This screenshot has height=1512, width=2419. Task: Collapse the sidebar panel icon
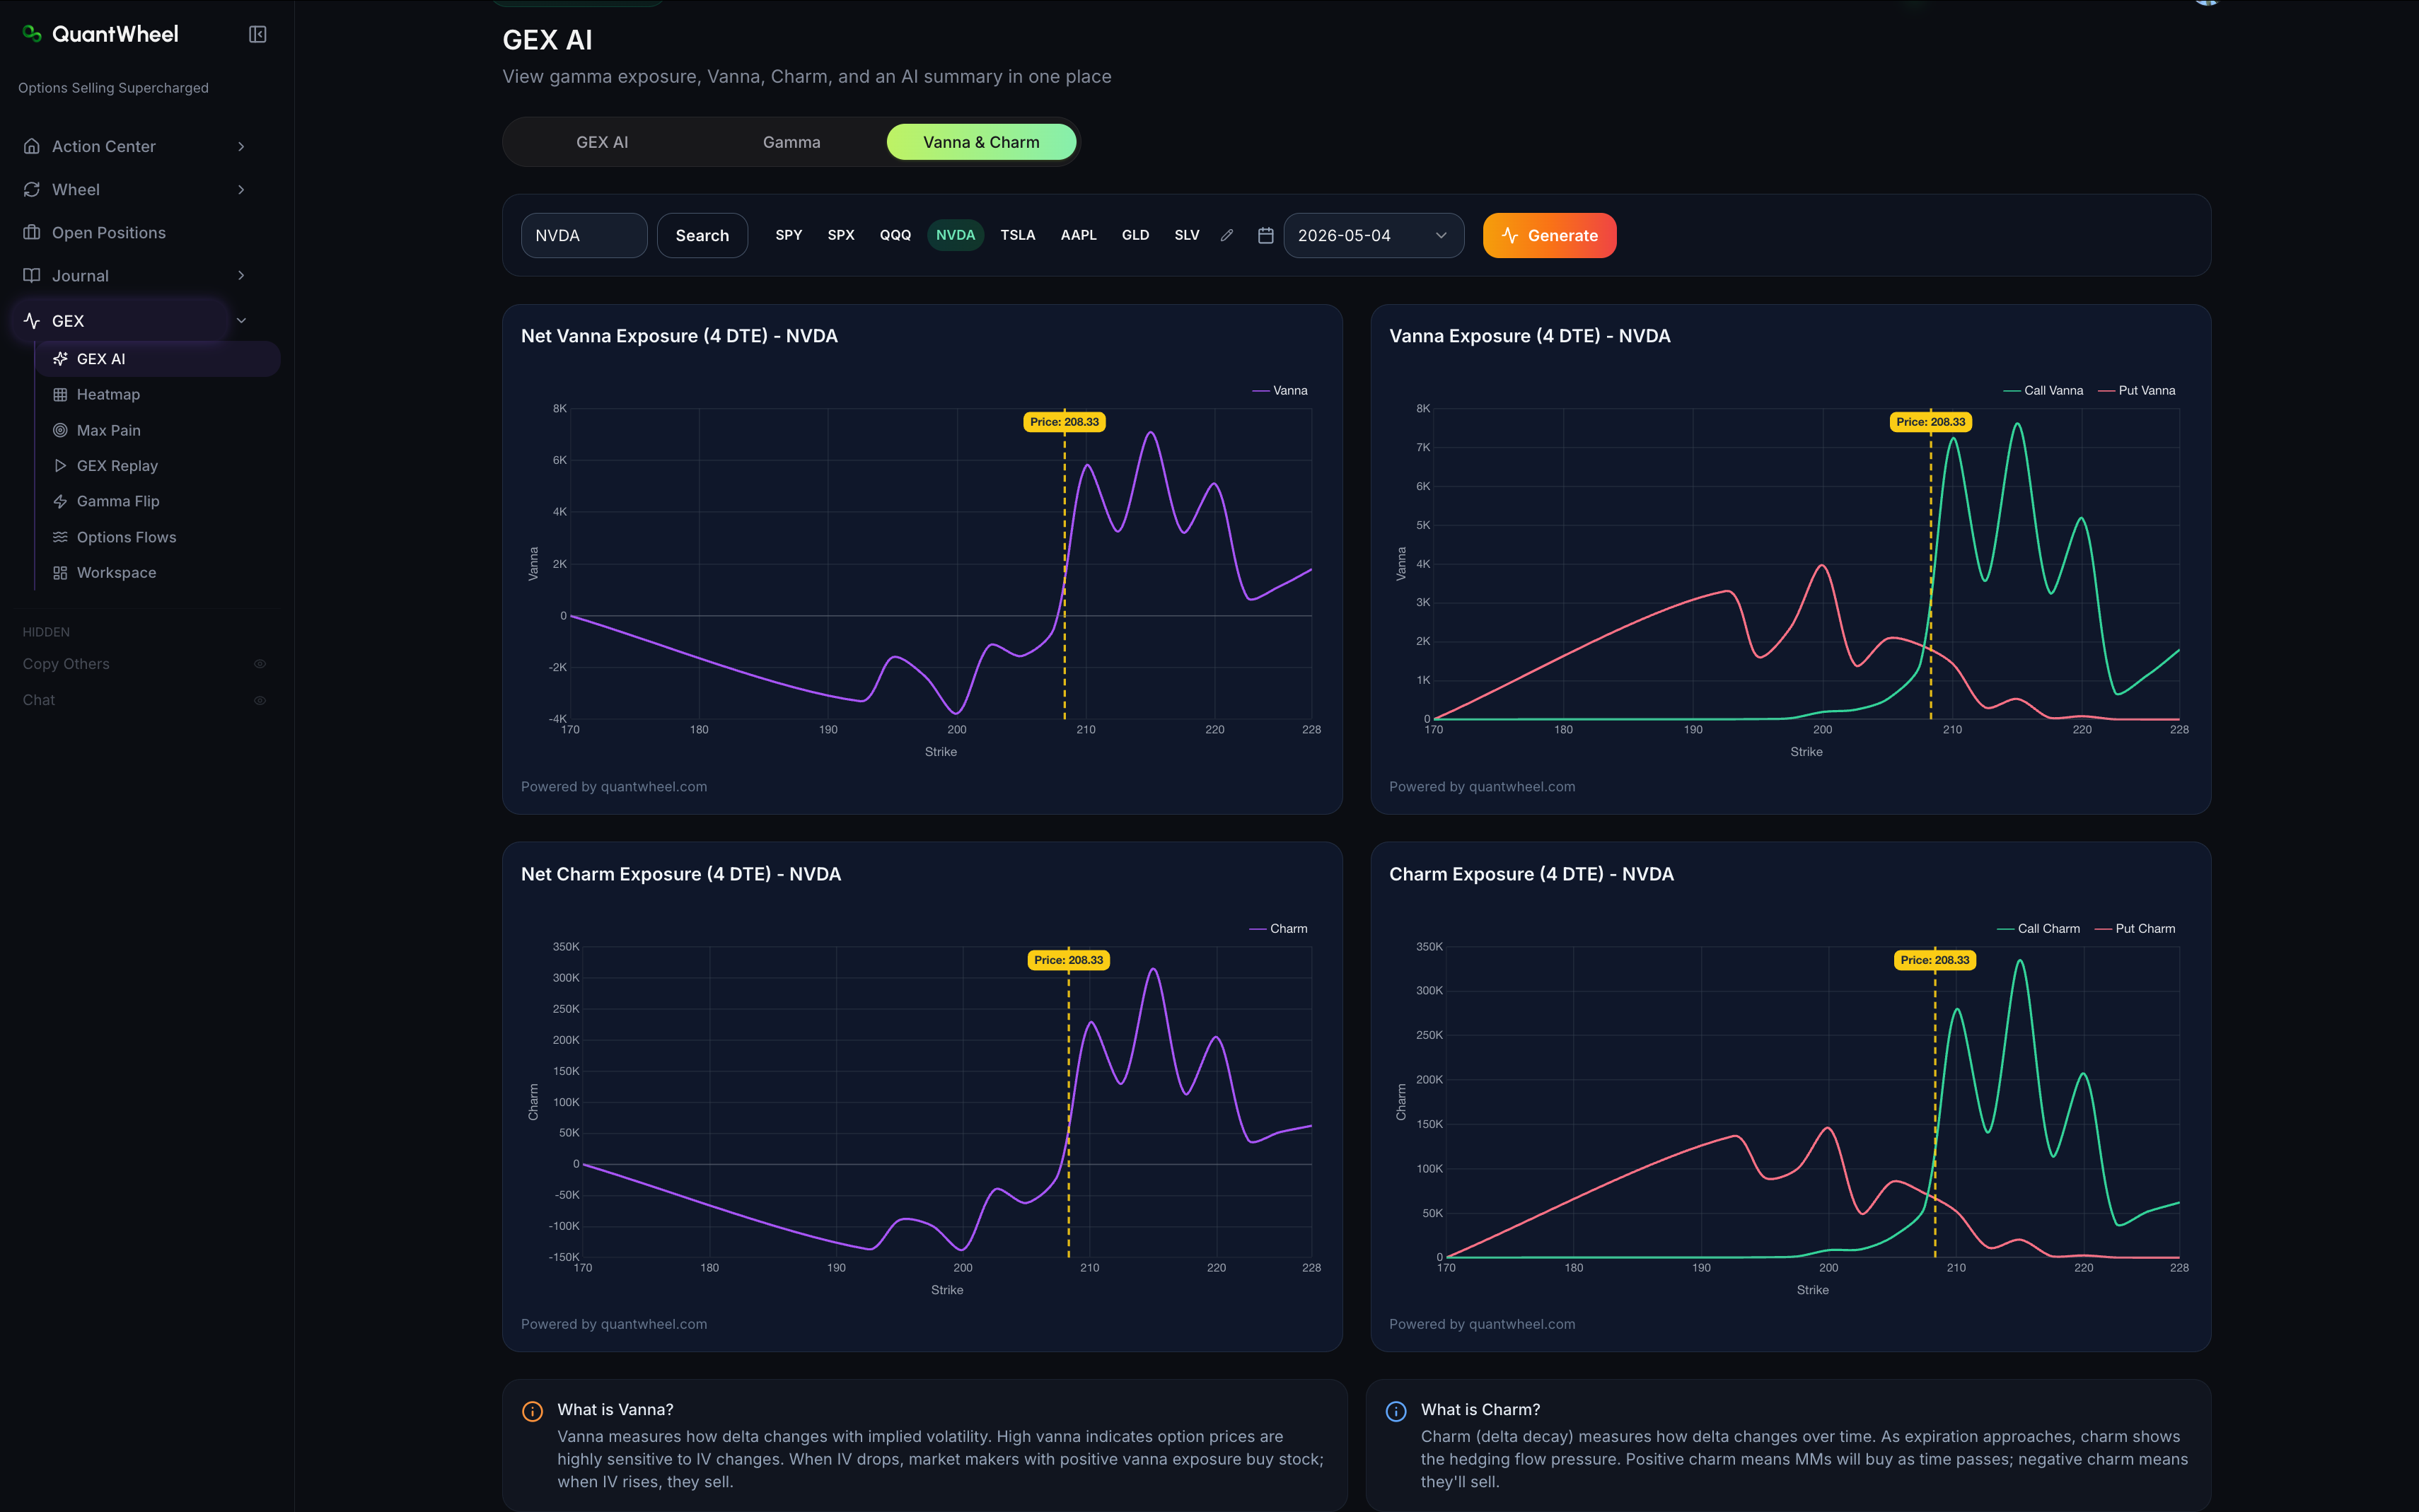pyautogui.click(x=257, y=35)
